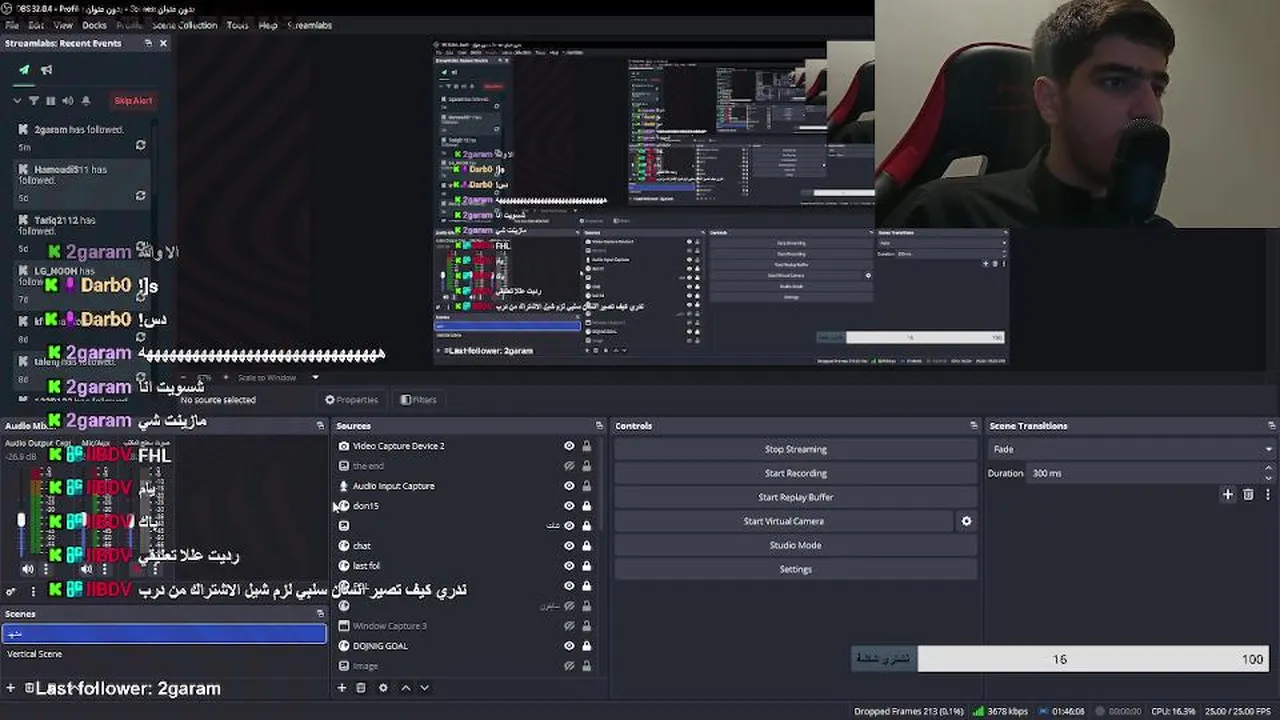Undock the Sources panel
This screenshot has width=1280, height=720.
(599, 426)
